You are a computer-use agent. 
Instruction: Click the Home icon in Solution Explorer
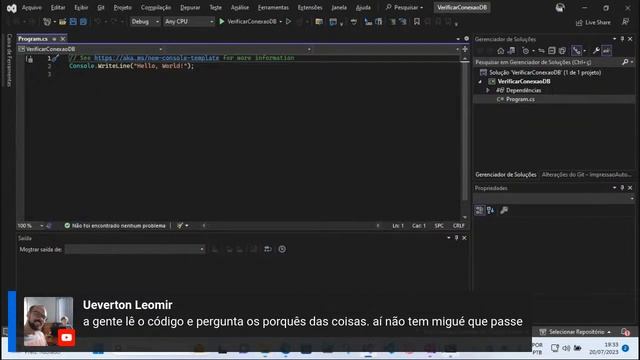click(501, 51)
